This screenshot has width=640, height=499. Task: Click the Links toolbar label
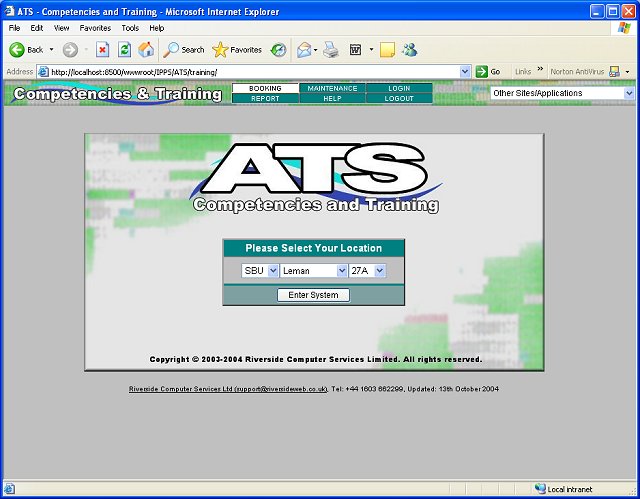tap(523, 72)
